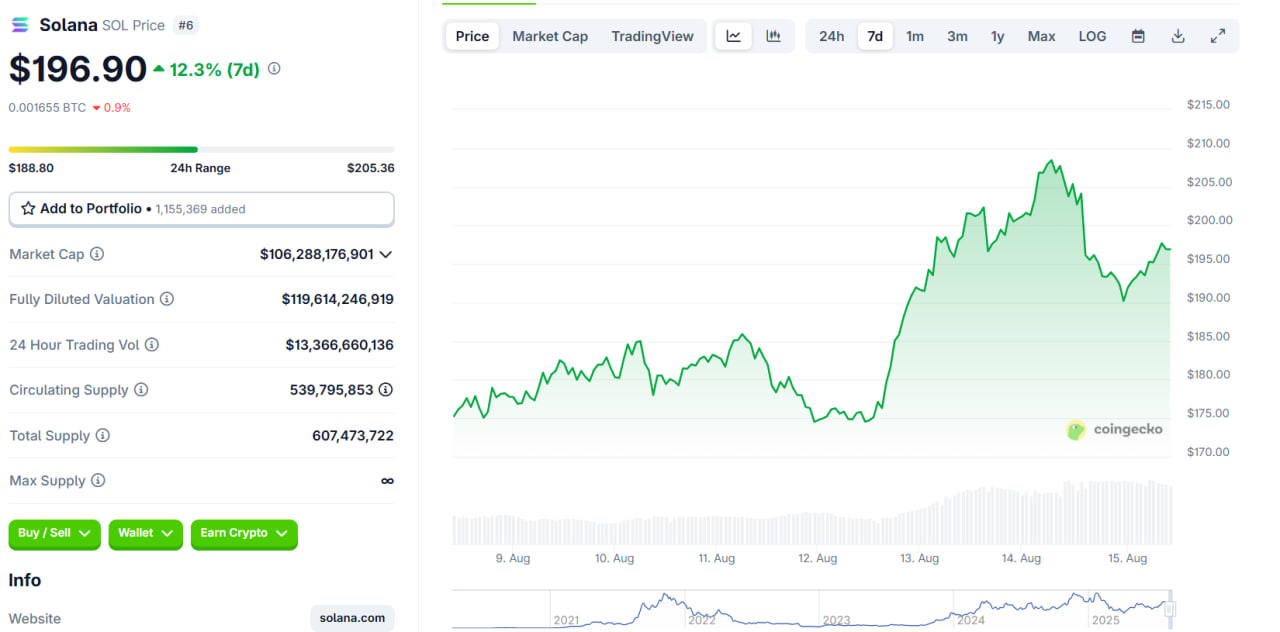The image size is (1280, 632).
Task: Toggle LOG scale on chart
Action: (1092, 36)
